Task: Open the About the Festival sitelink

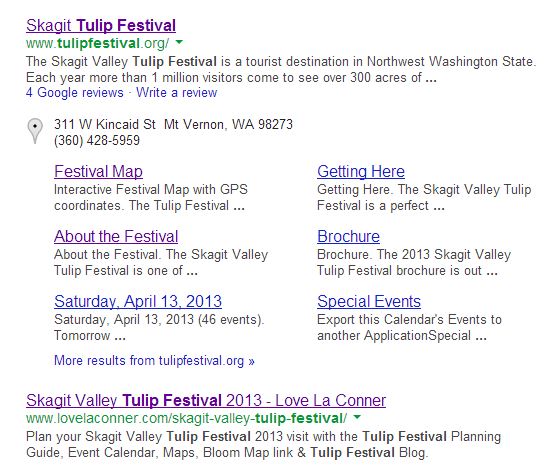Action: tap(116, 236)
